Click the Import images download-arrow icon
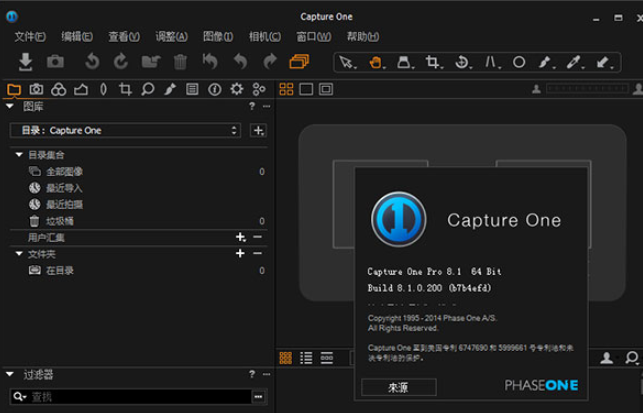Screen dimensions: 643x413 coord(26,62)
